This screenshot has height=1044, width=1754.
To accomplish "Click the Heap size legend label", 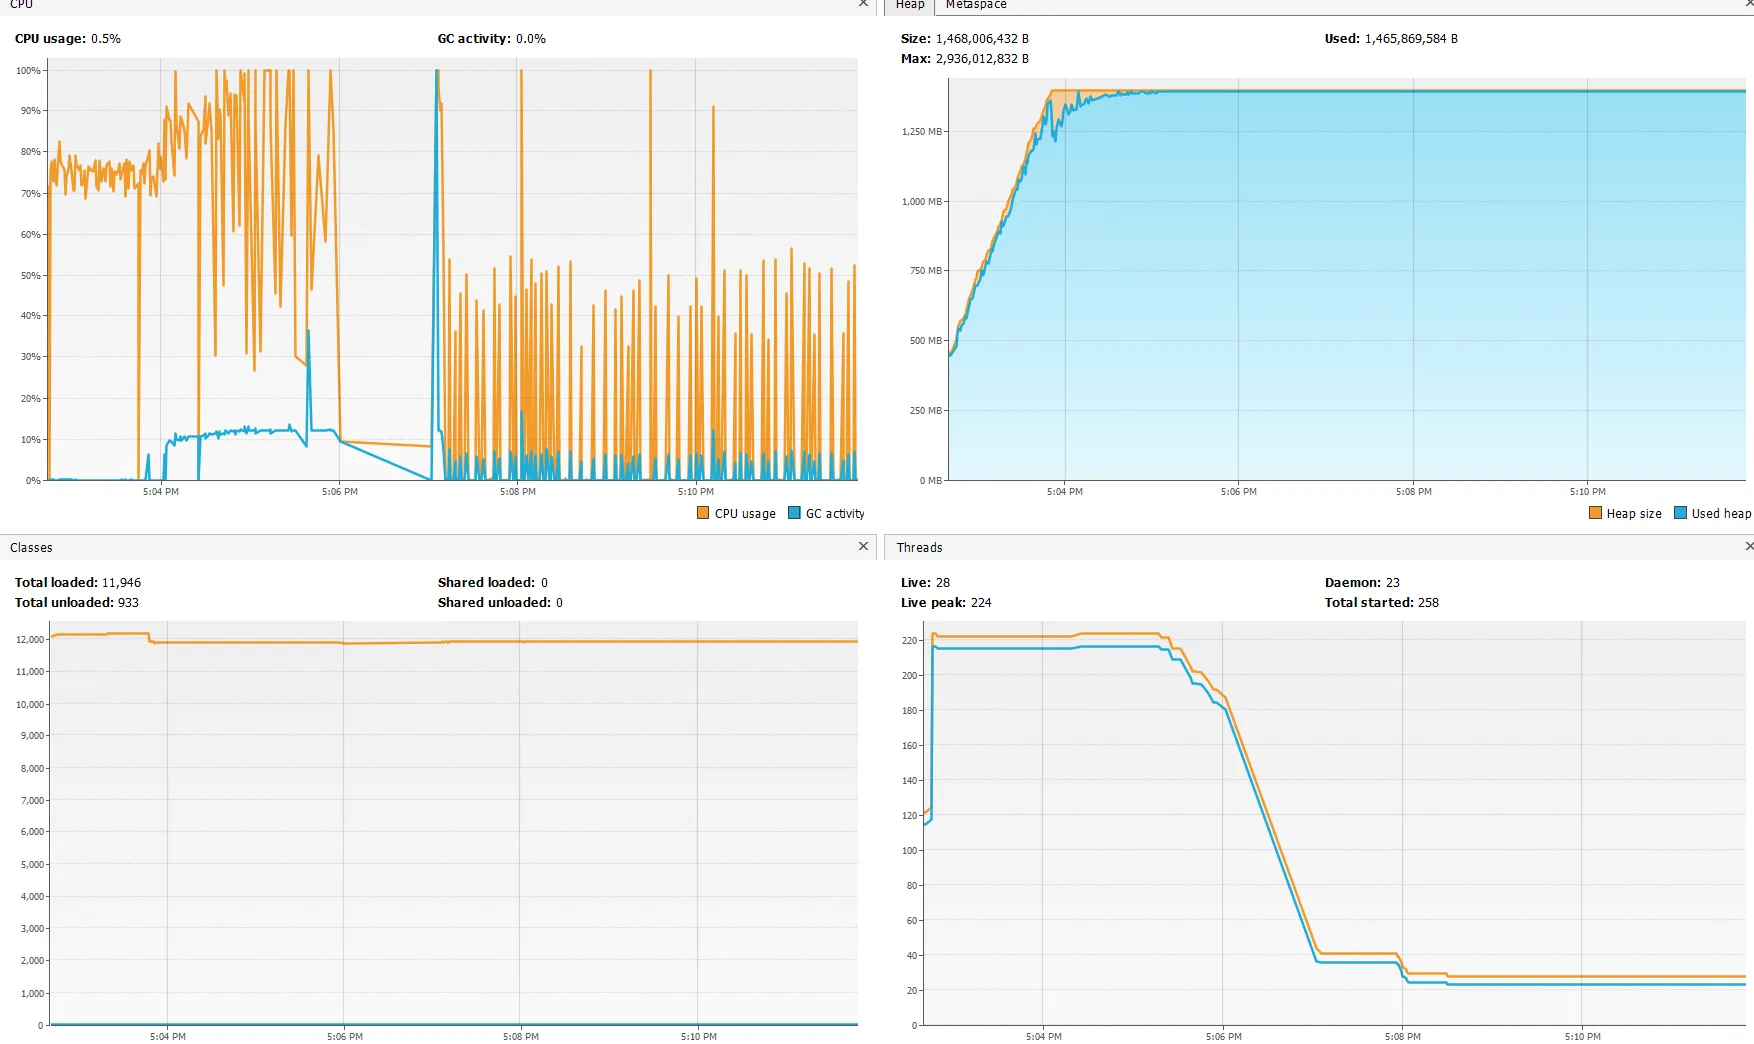I will pos(1634,514).
